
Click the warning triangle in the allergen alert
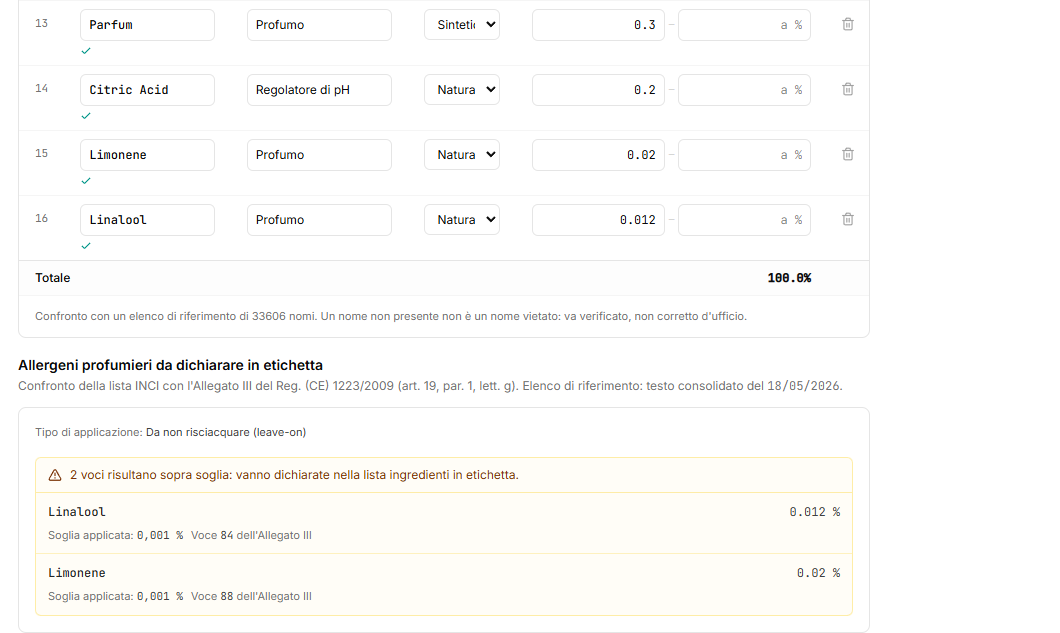click(x=55, y=475)
